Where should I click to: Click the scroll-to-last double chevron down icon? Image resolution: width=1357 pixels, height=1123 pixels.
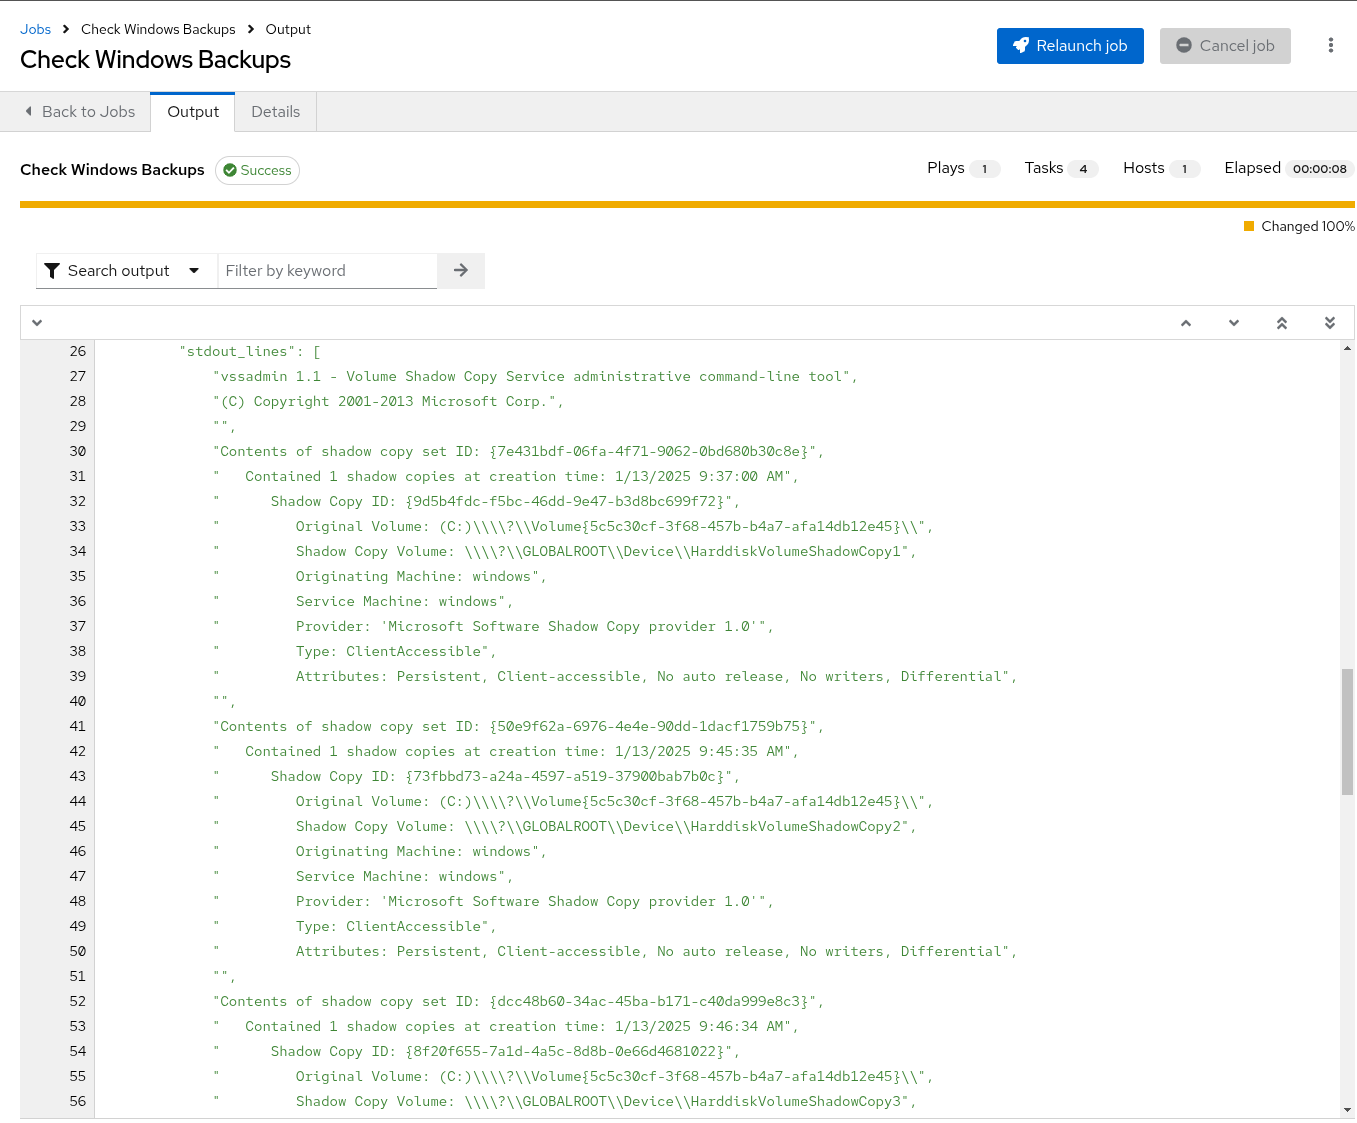tap(1330, 323)
